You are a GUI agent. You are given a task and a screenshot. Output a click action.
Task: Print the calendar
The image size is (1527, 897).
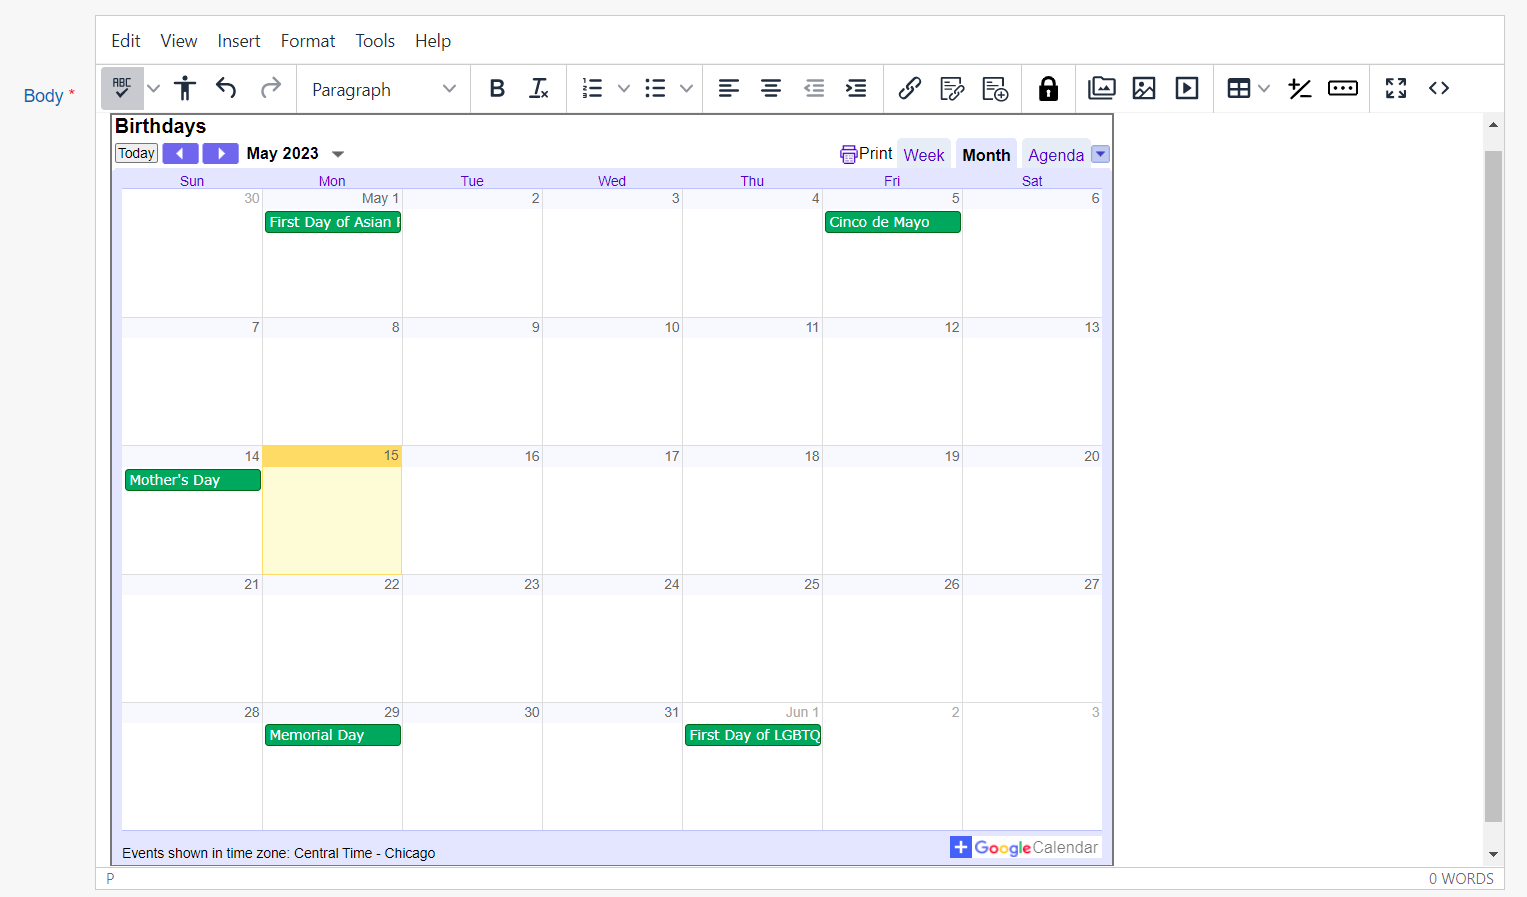[866, 154]
